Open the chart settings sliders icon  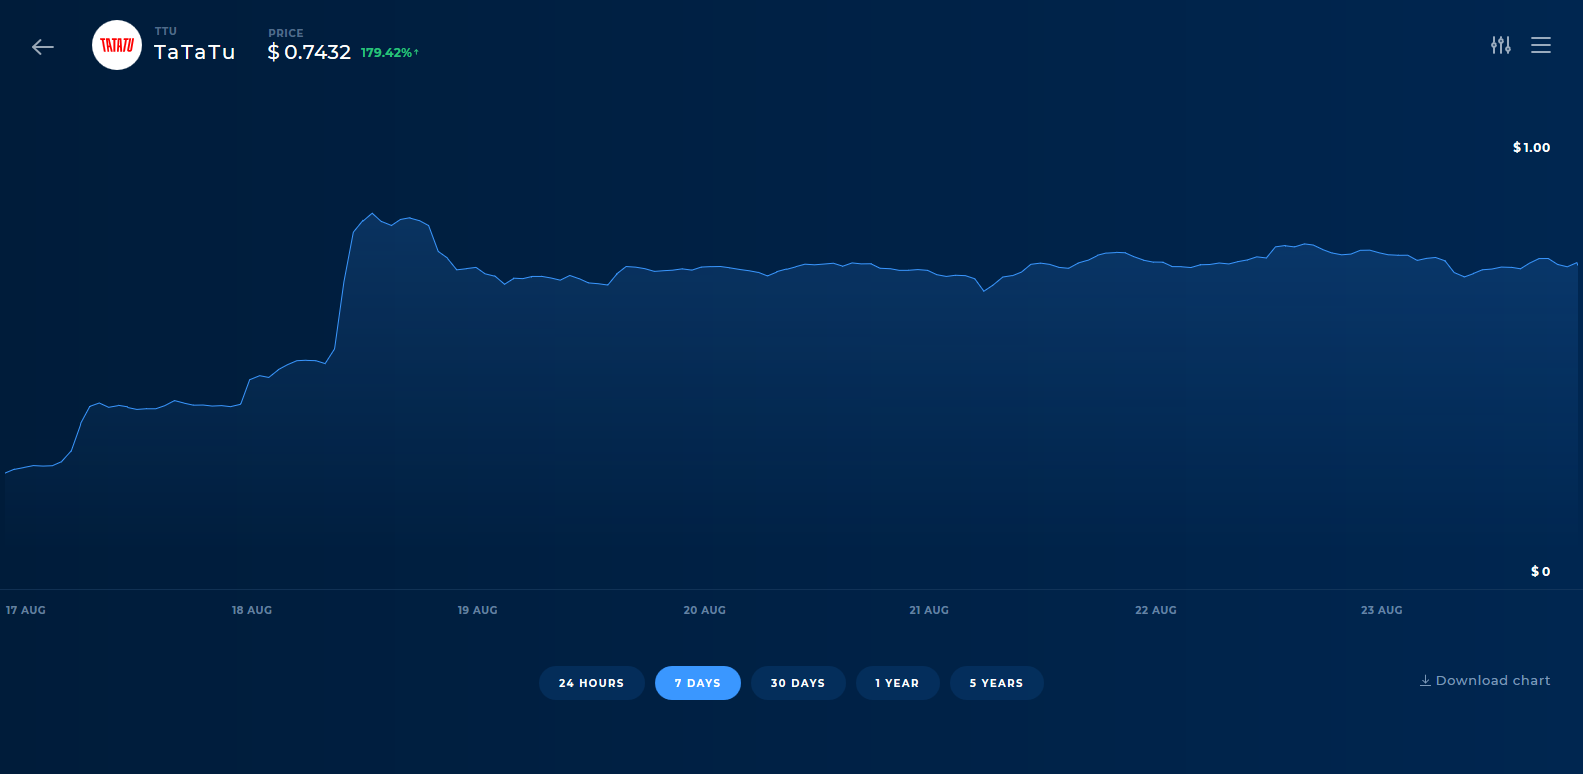point(1501,45)
